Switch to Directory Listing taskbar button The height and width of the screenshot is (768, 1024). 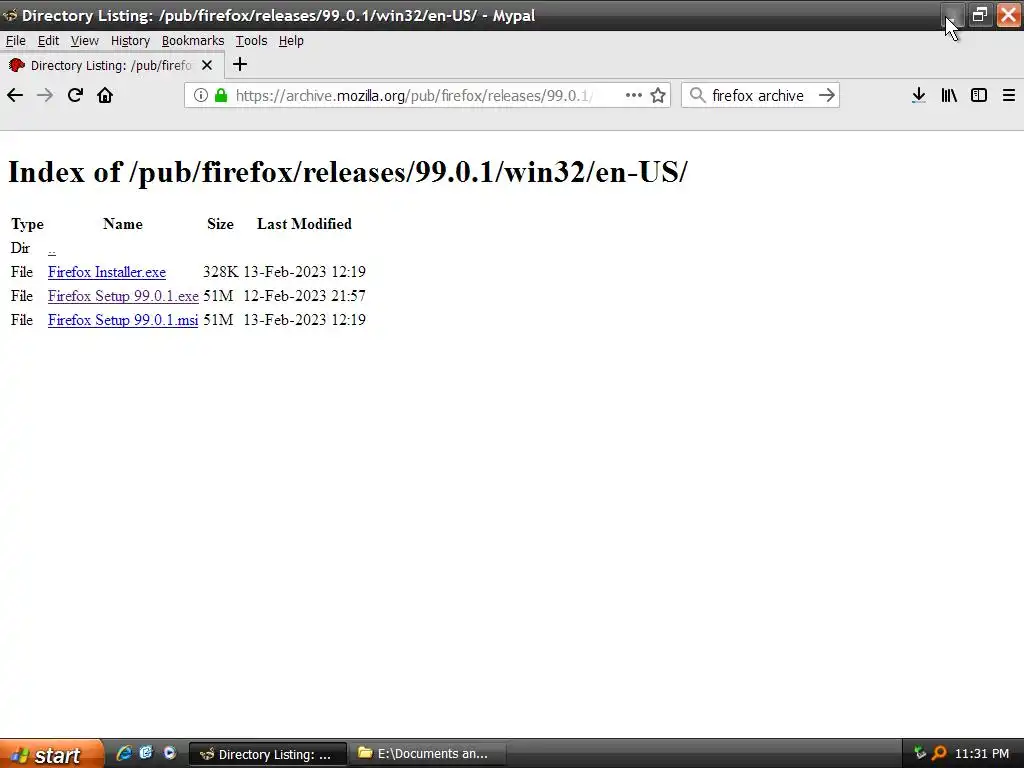268,754
